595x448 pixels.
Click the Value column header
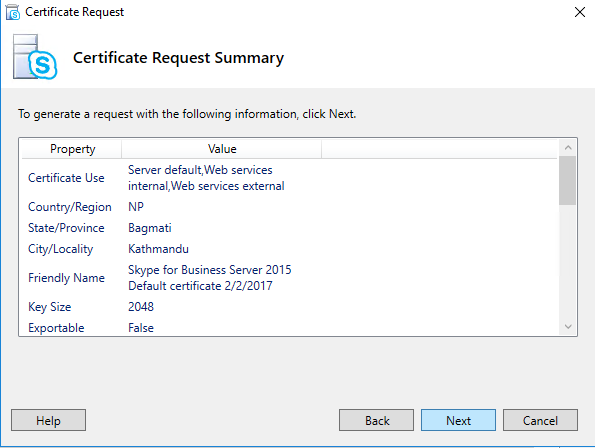coord(222,149)
